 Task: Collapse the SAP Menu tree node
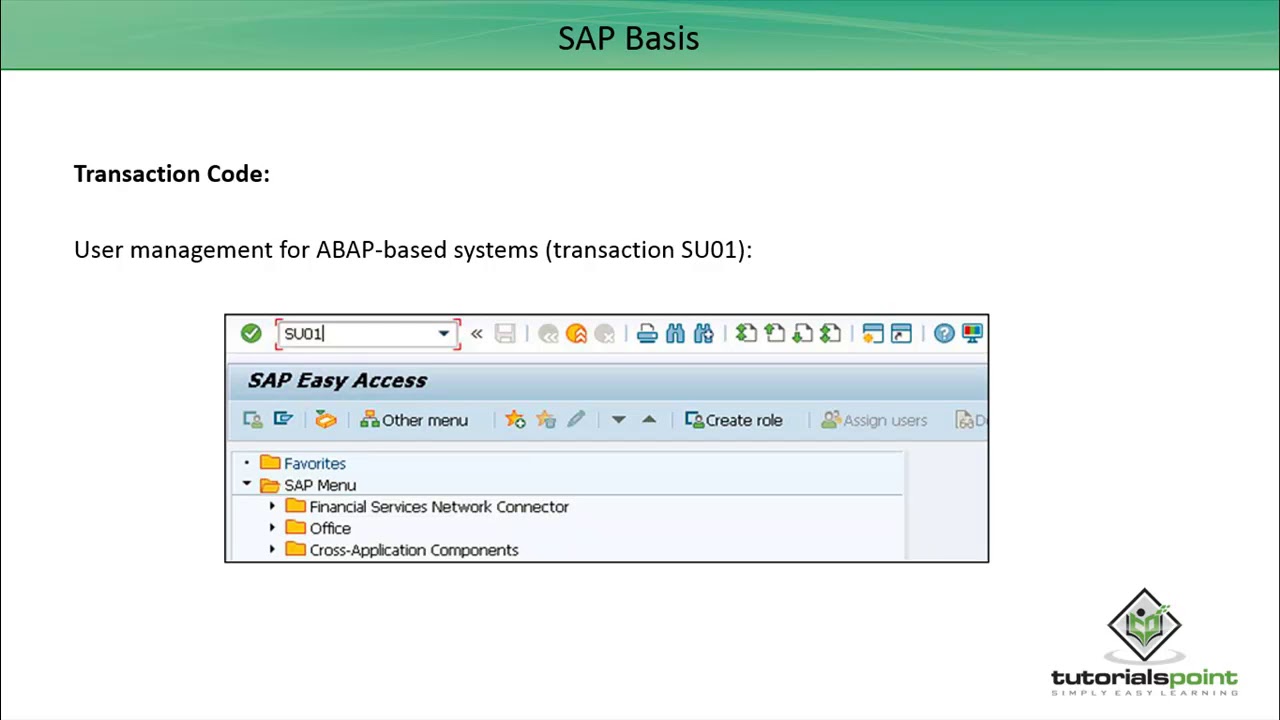point(247,485)
